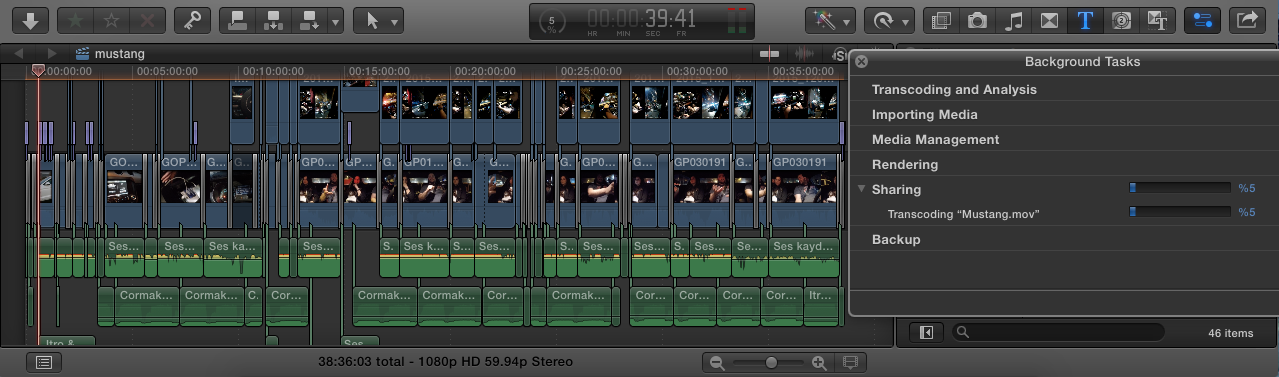Toggle the Titles Browser T button
Image resolution: width=1279 pixels, height=377 pixels.
point(1085,20)
